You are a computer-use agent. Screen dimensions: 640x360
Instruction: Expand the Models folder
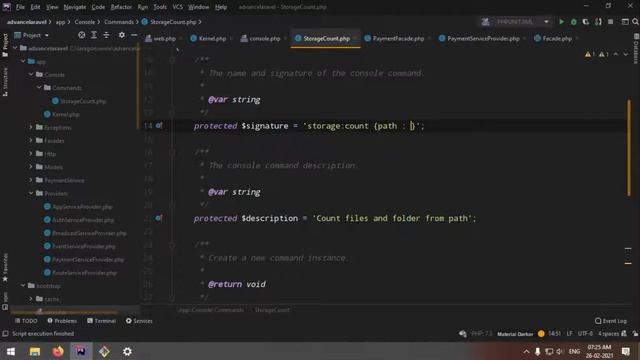coord(31,167)
